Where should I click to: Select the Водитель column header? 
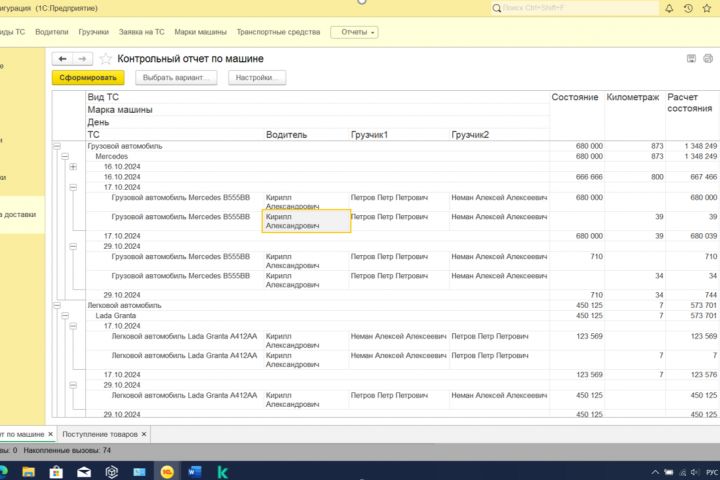pyautogui.click(x=287, y=135)
